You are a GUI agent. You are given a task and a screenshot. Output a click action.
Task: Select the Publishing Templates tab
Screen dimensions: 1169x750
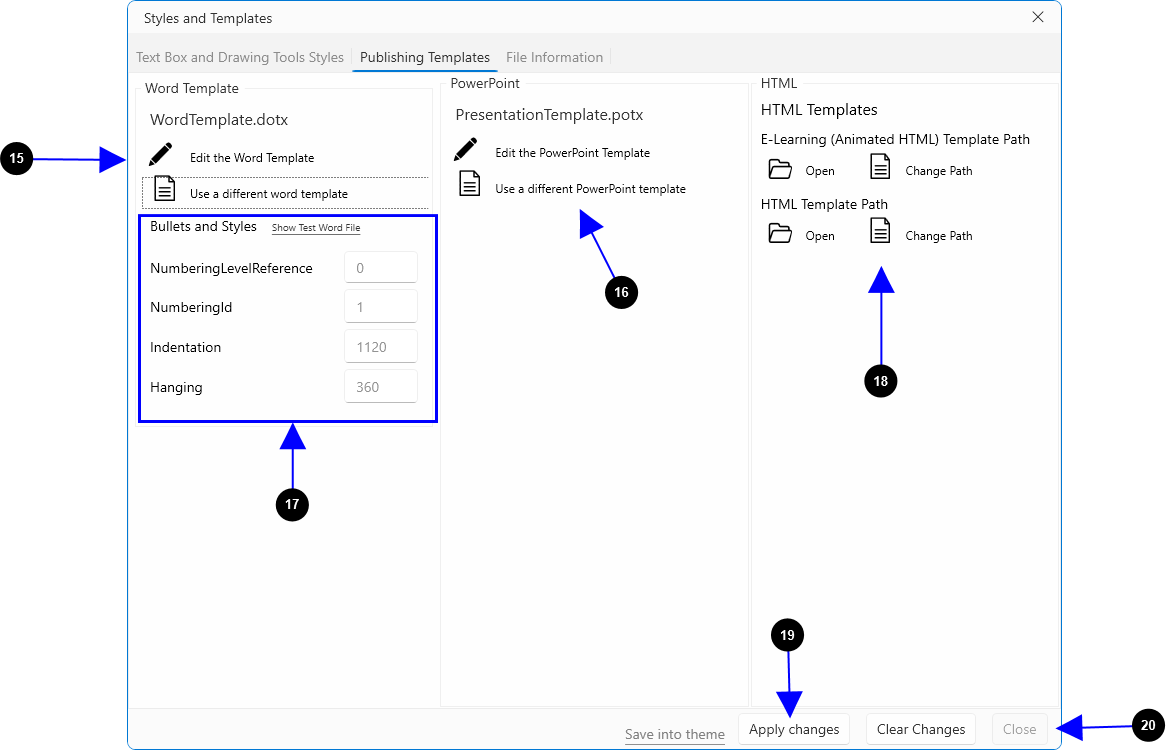[425, 58]
